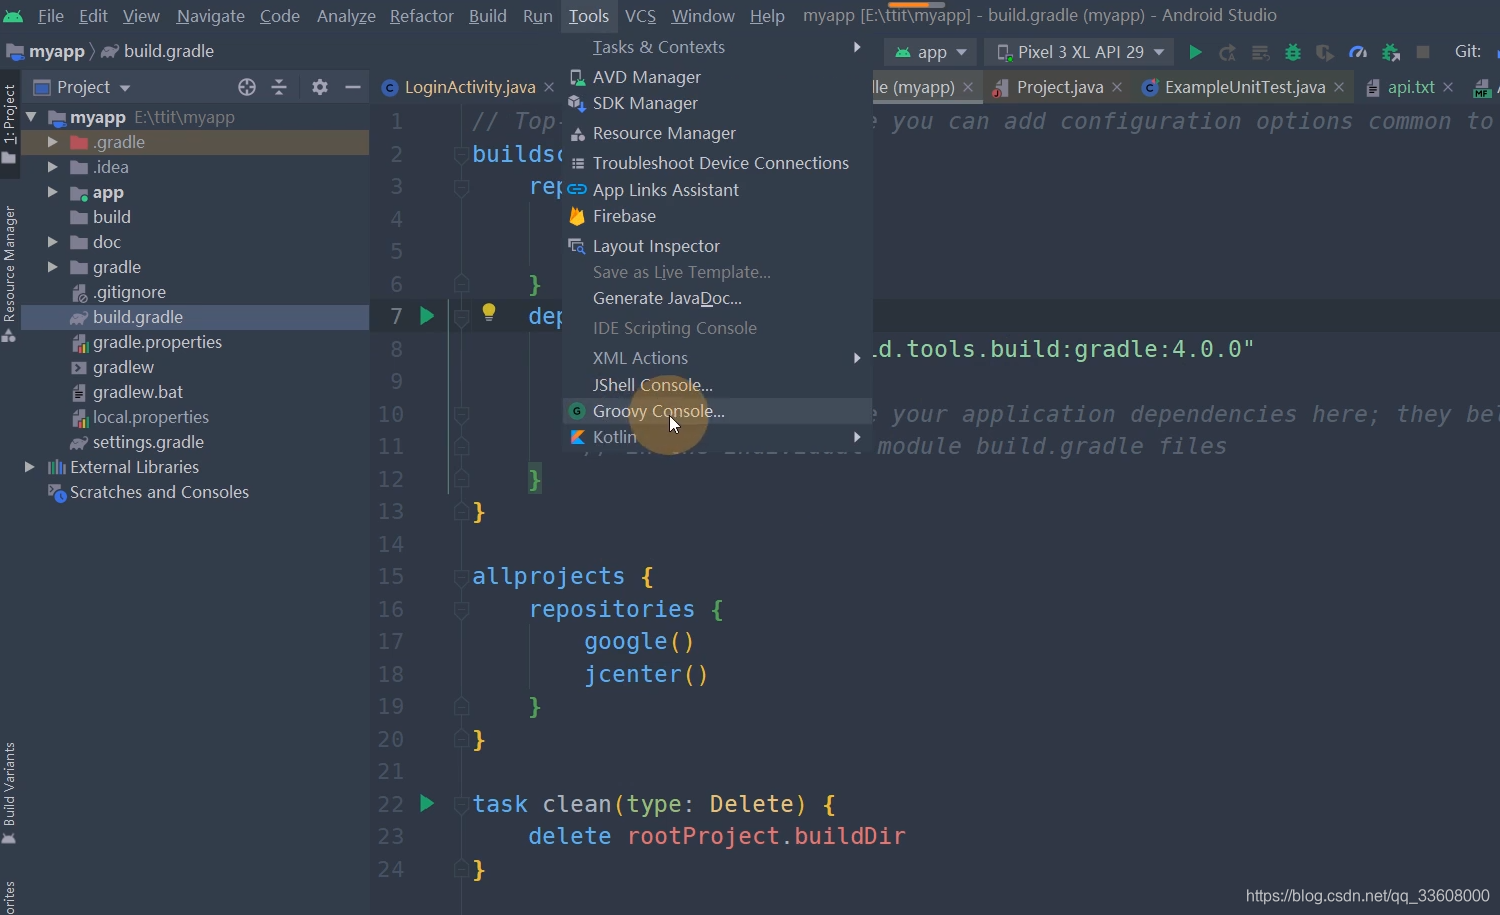Expand the doc folder
This screenshot has width=1500, height=915.
52,242
